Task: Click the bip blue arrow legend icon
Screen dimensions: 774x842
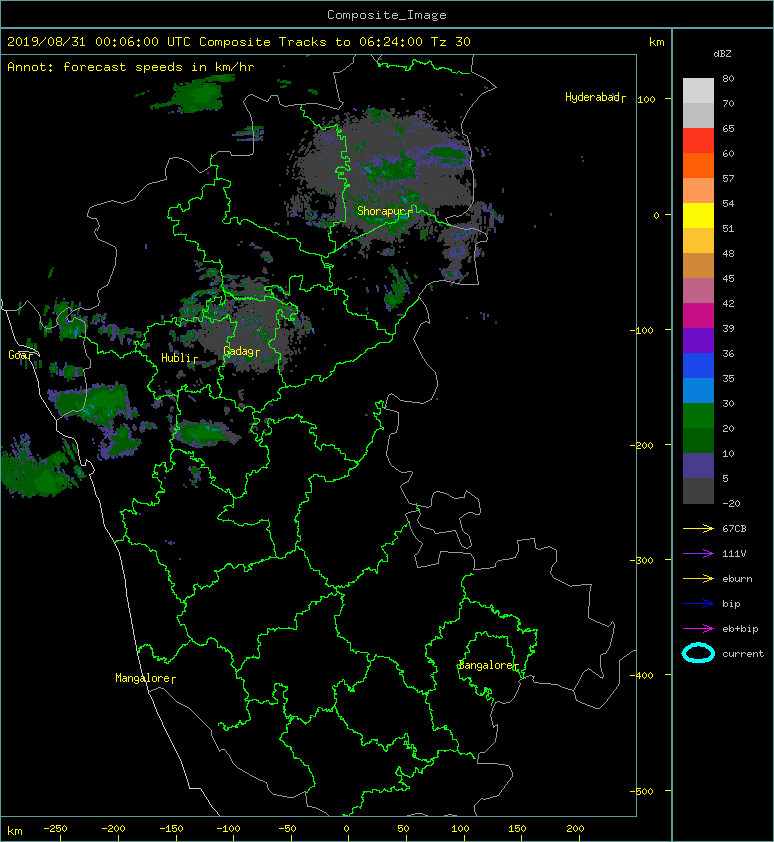Action: click(698, 604)
